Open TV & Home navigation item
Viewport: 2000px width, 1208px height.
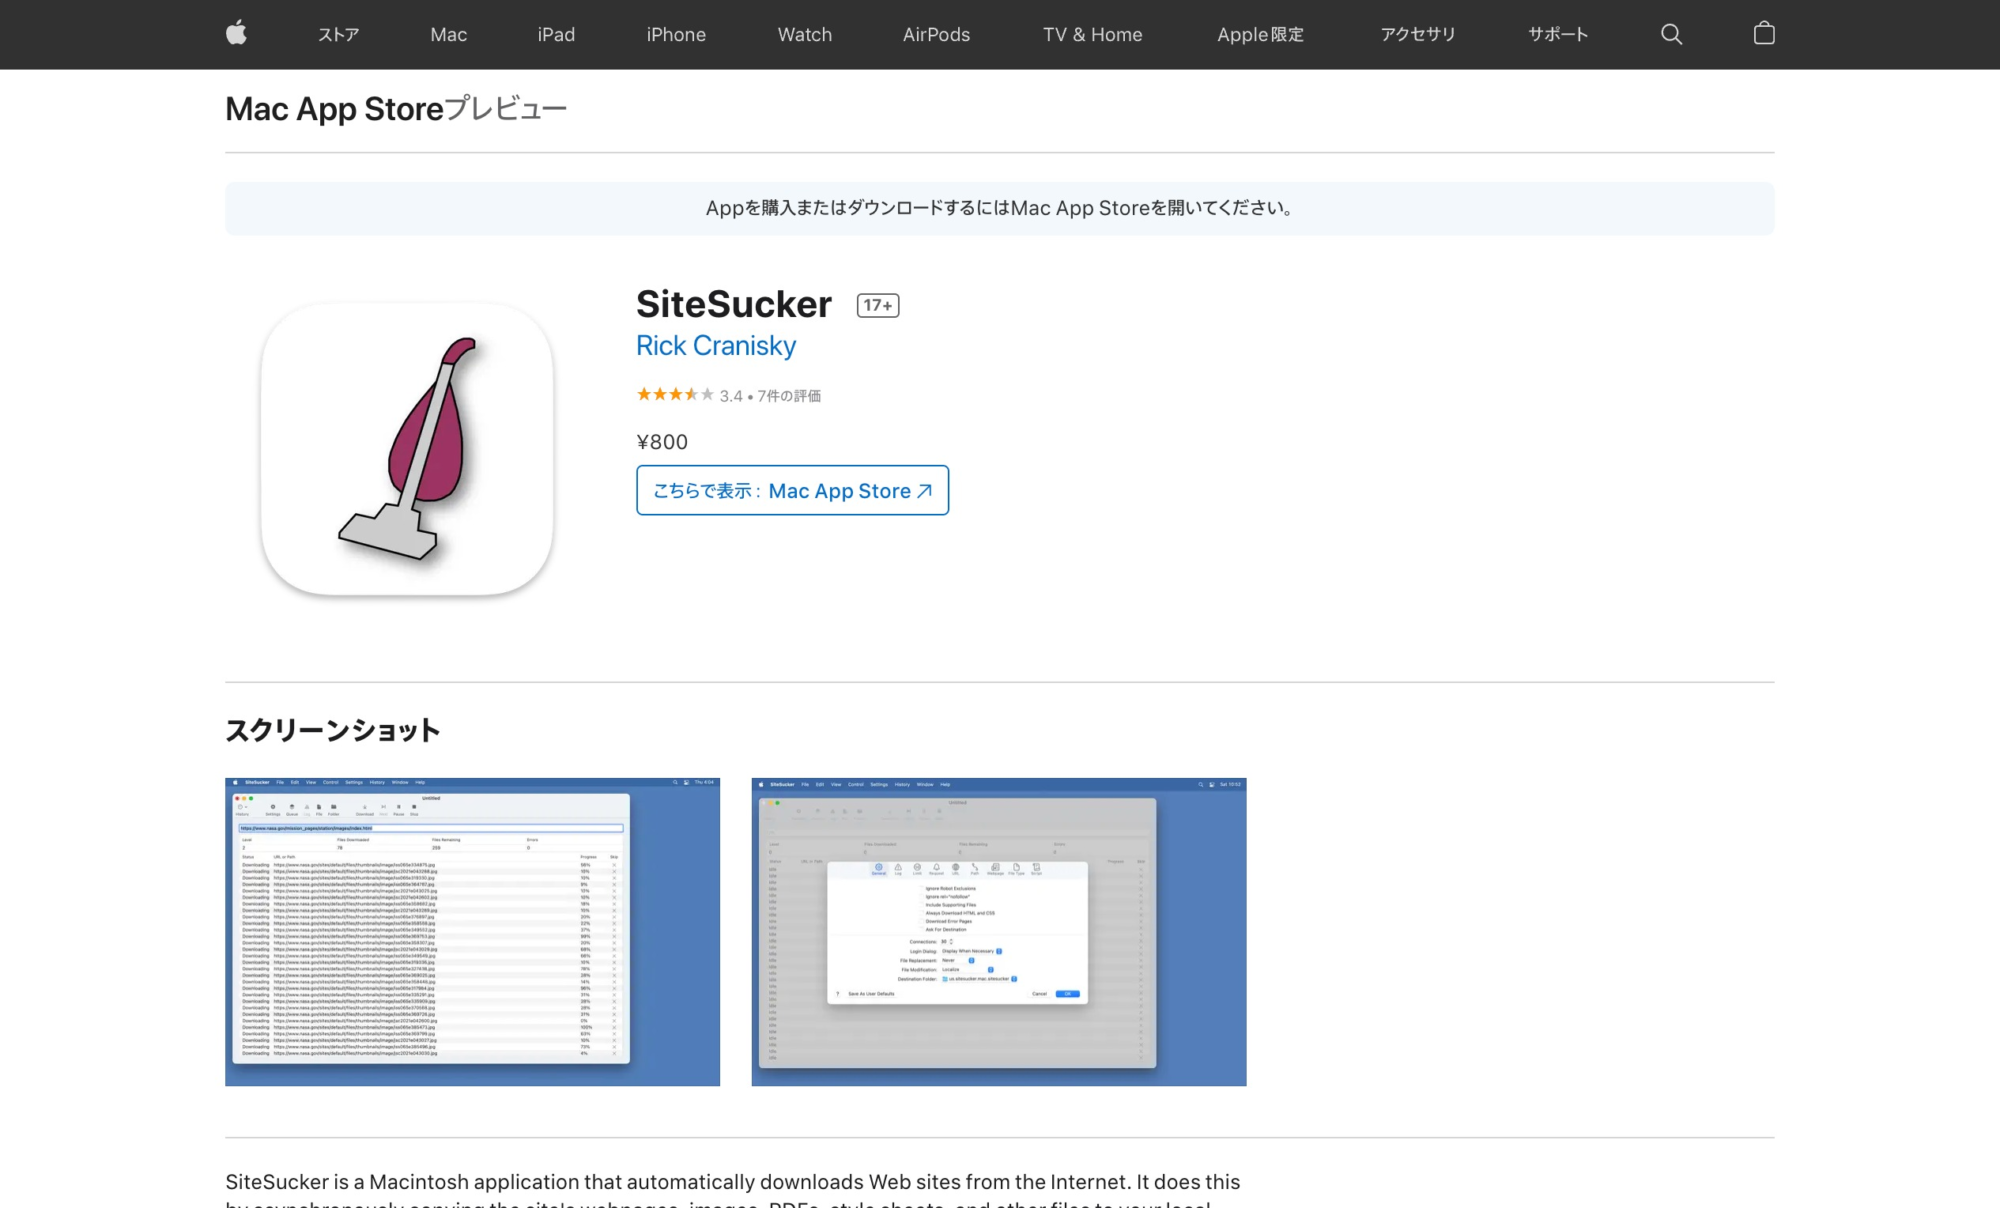pos(1093,34)
